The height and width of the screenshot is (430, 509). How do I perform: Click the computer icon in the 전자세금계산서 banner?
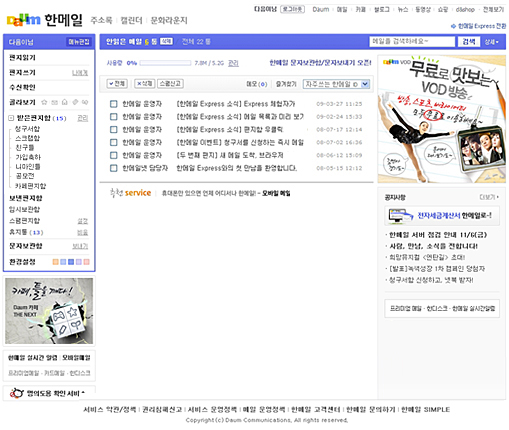point(401,216)
